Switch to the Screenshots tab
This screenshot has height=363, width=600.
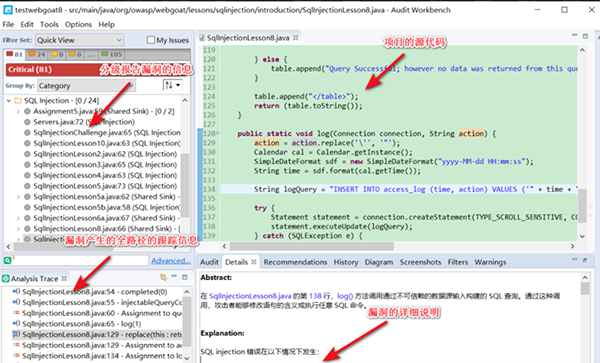pos(421,262)
